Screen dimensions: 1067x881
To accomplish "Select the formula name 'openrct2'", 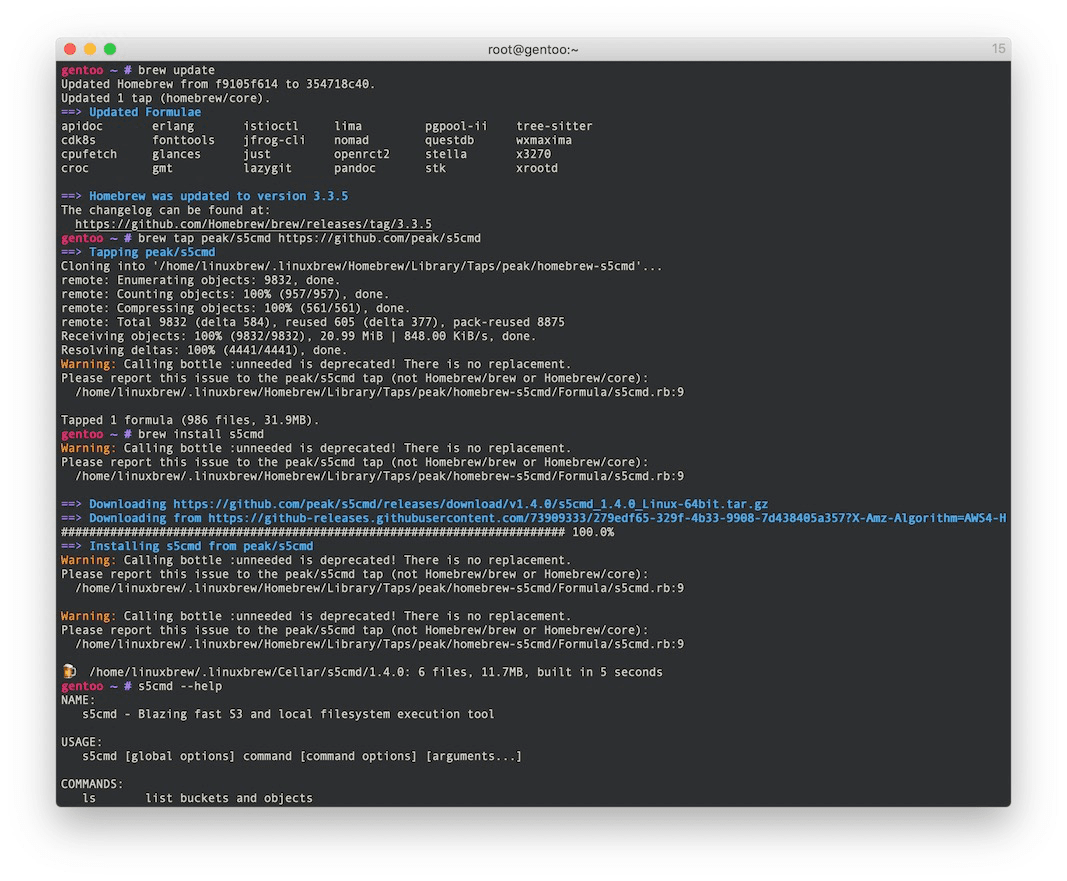I will click(362, 154).
